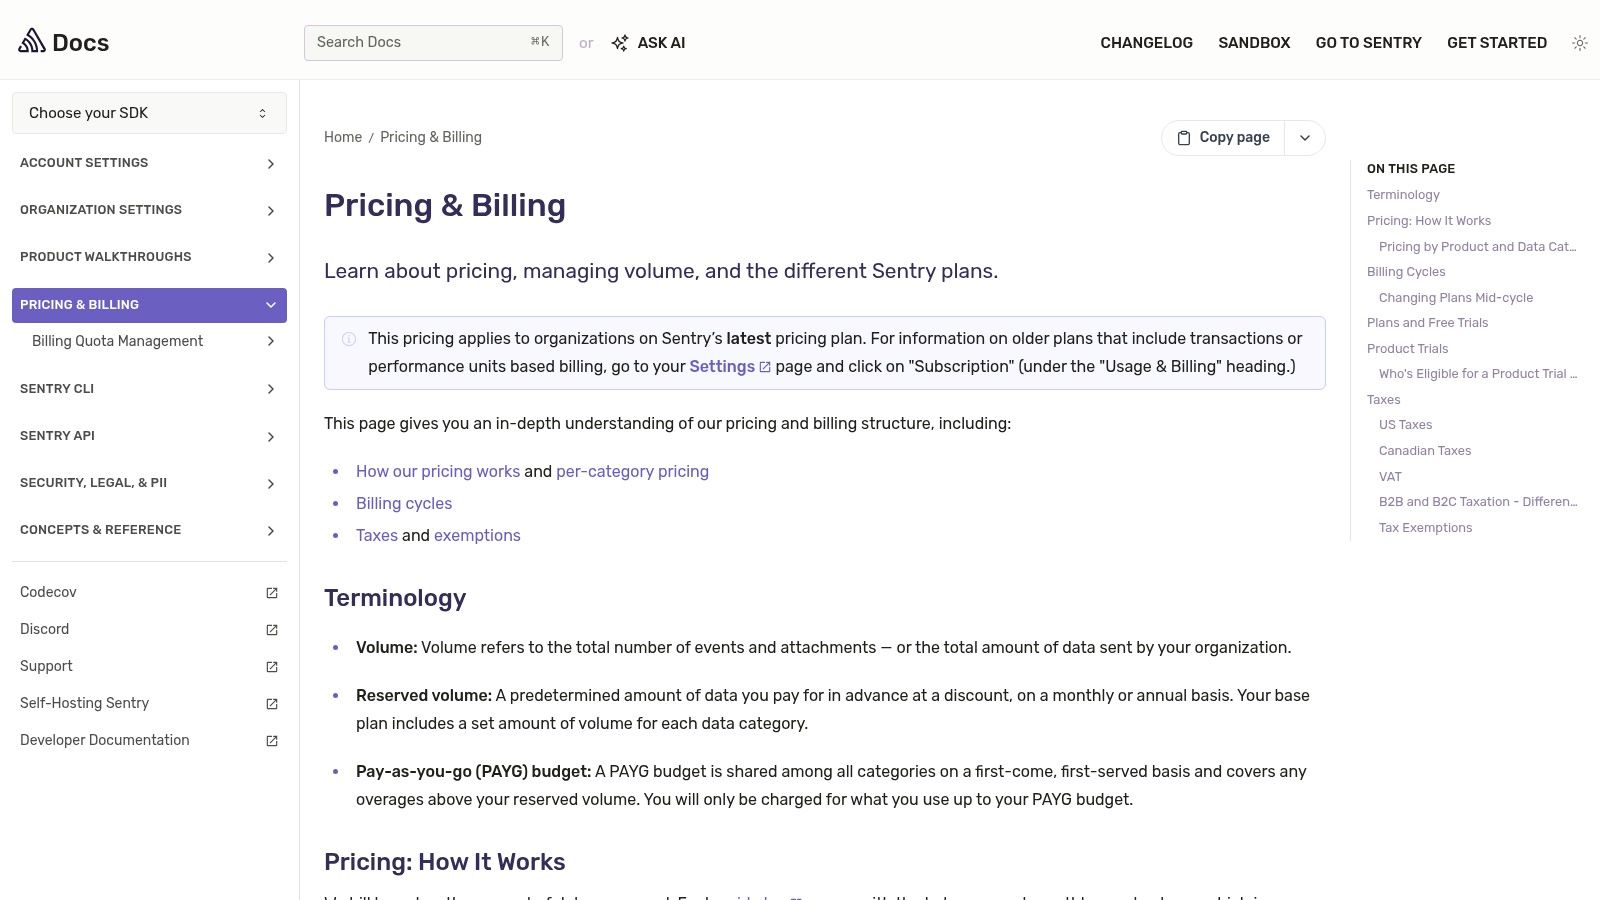
Task: Expand Product Walkthroughs chevron
Action: [271, 257]
